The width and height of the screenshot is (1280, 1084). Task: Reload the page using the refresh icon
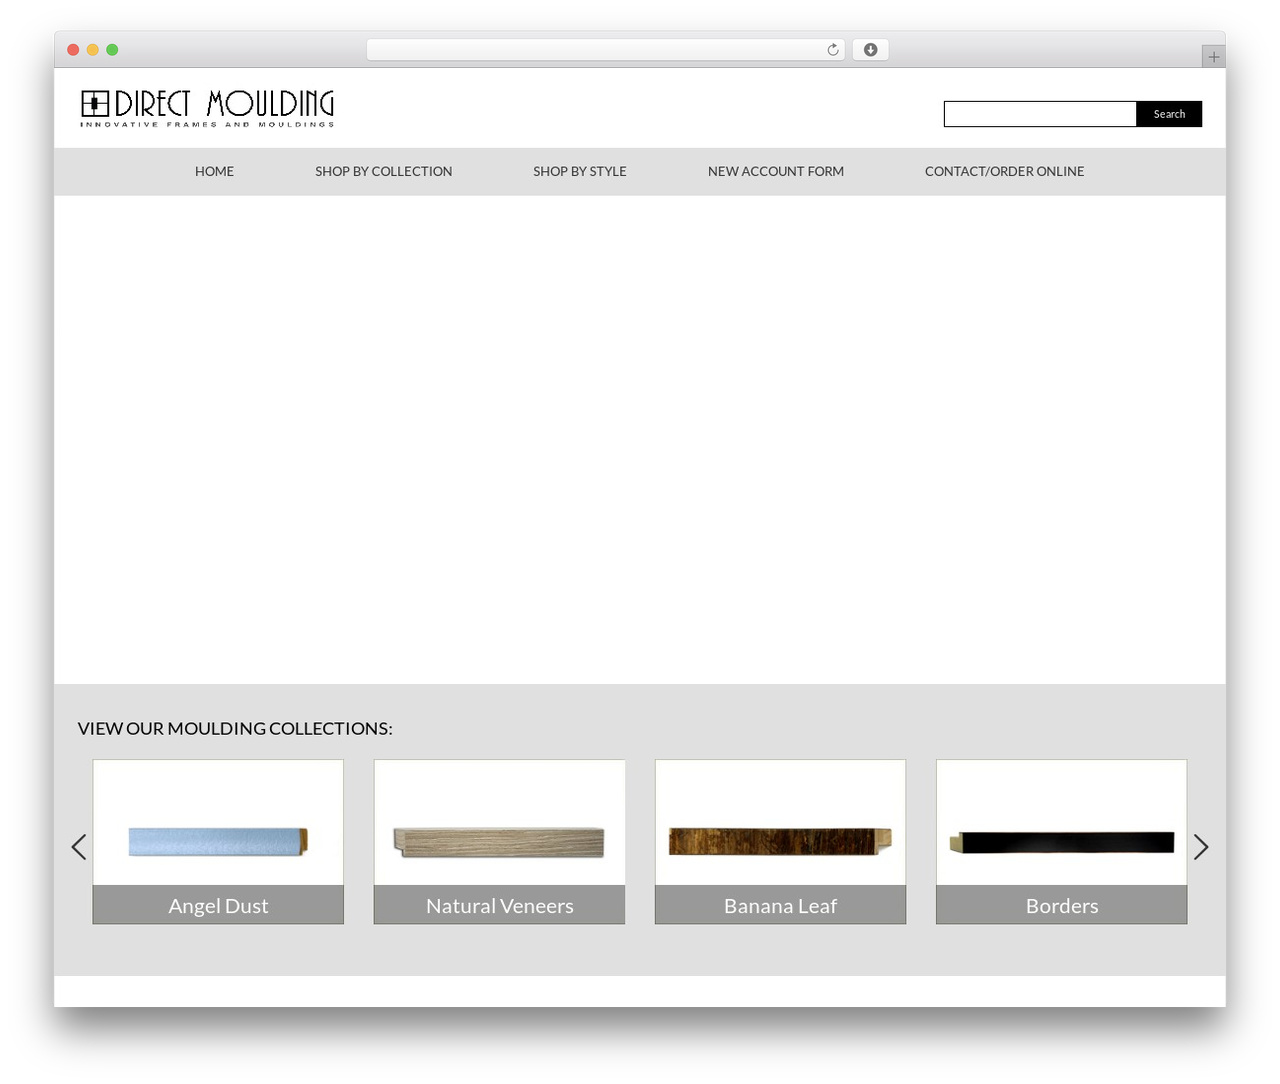point(832,50)
